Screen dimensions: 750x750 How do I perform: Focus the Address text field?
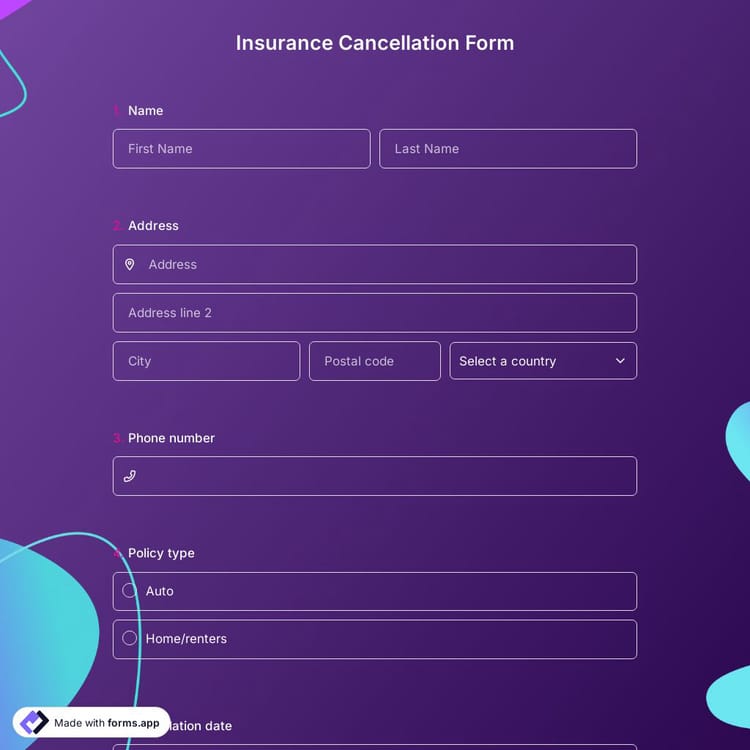click(x=385, y=265)
